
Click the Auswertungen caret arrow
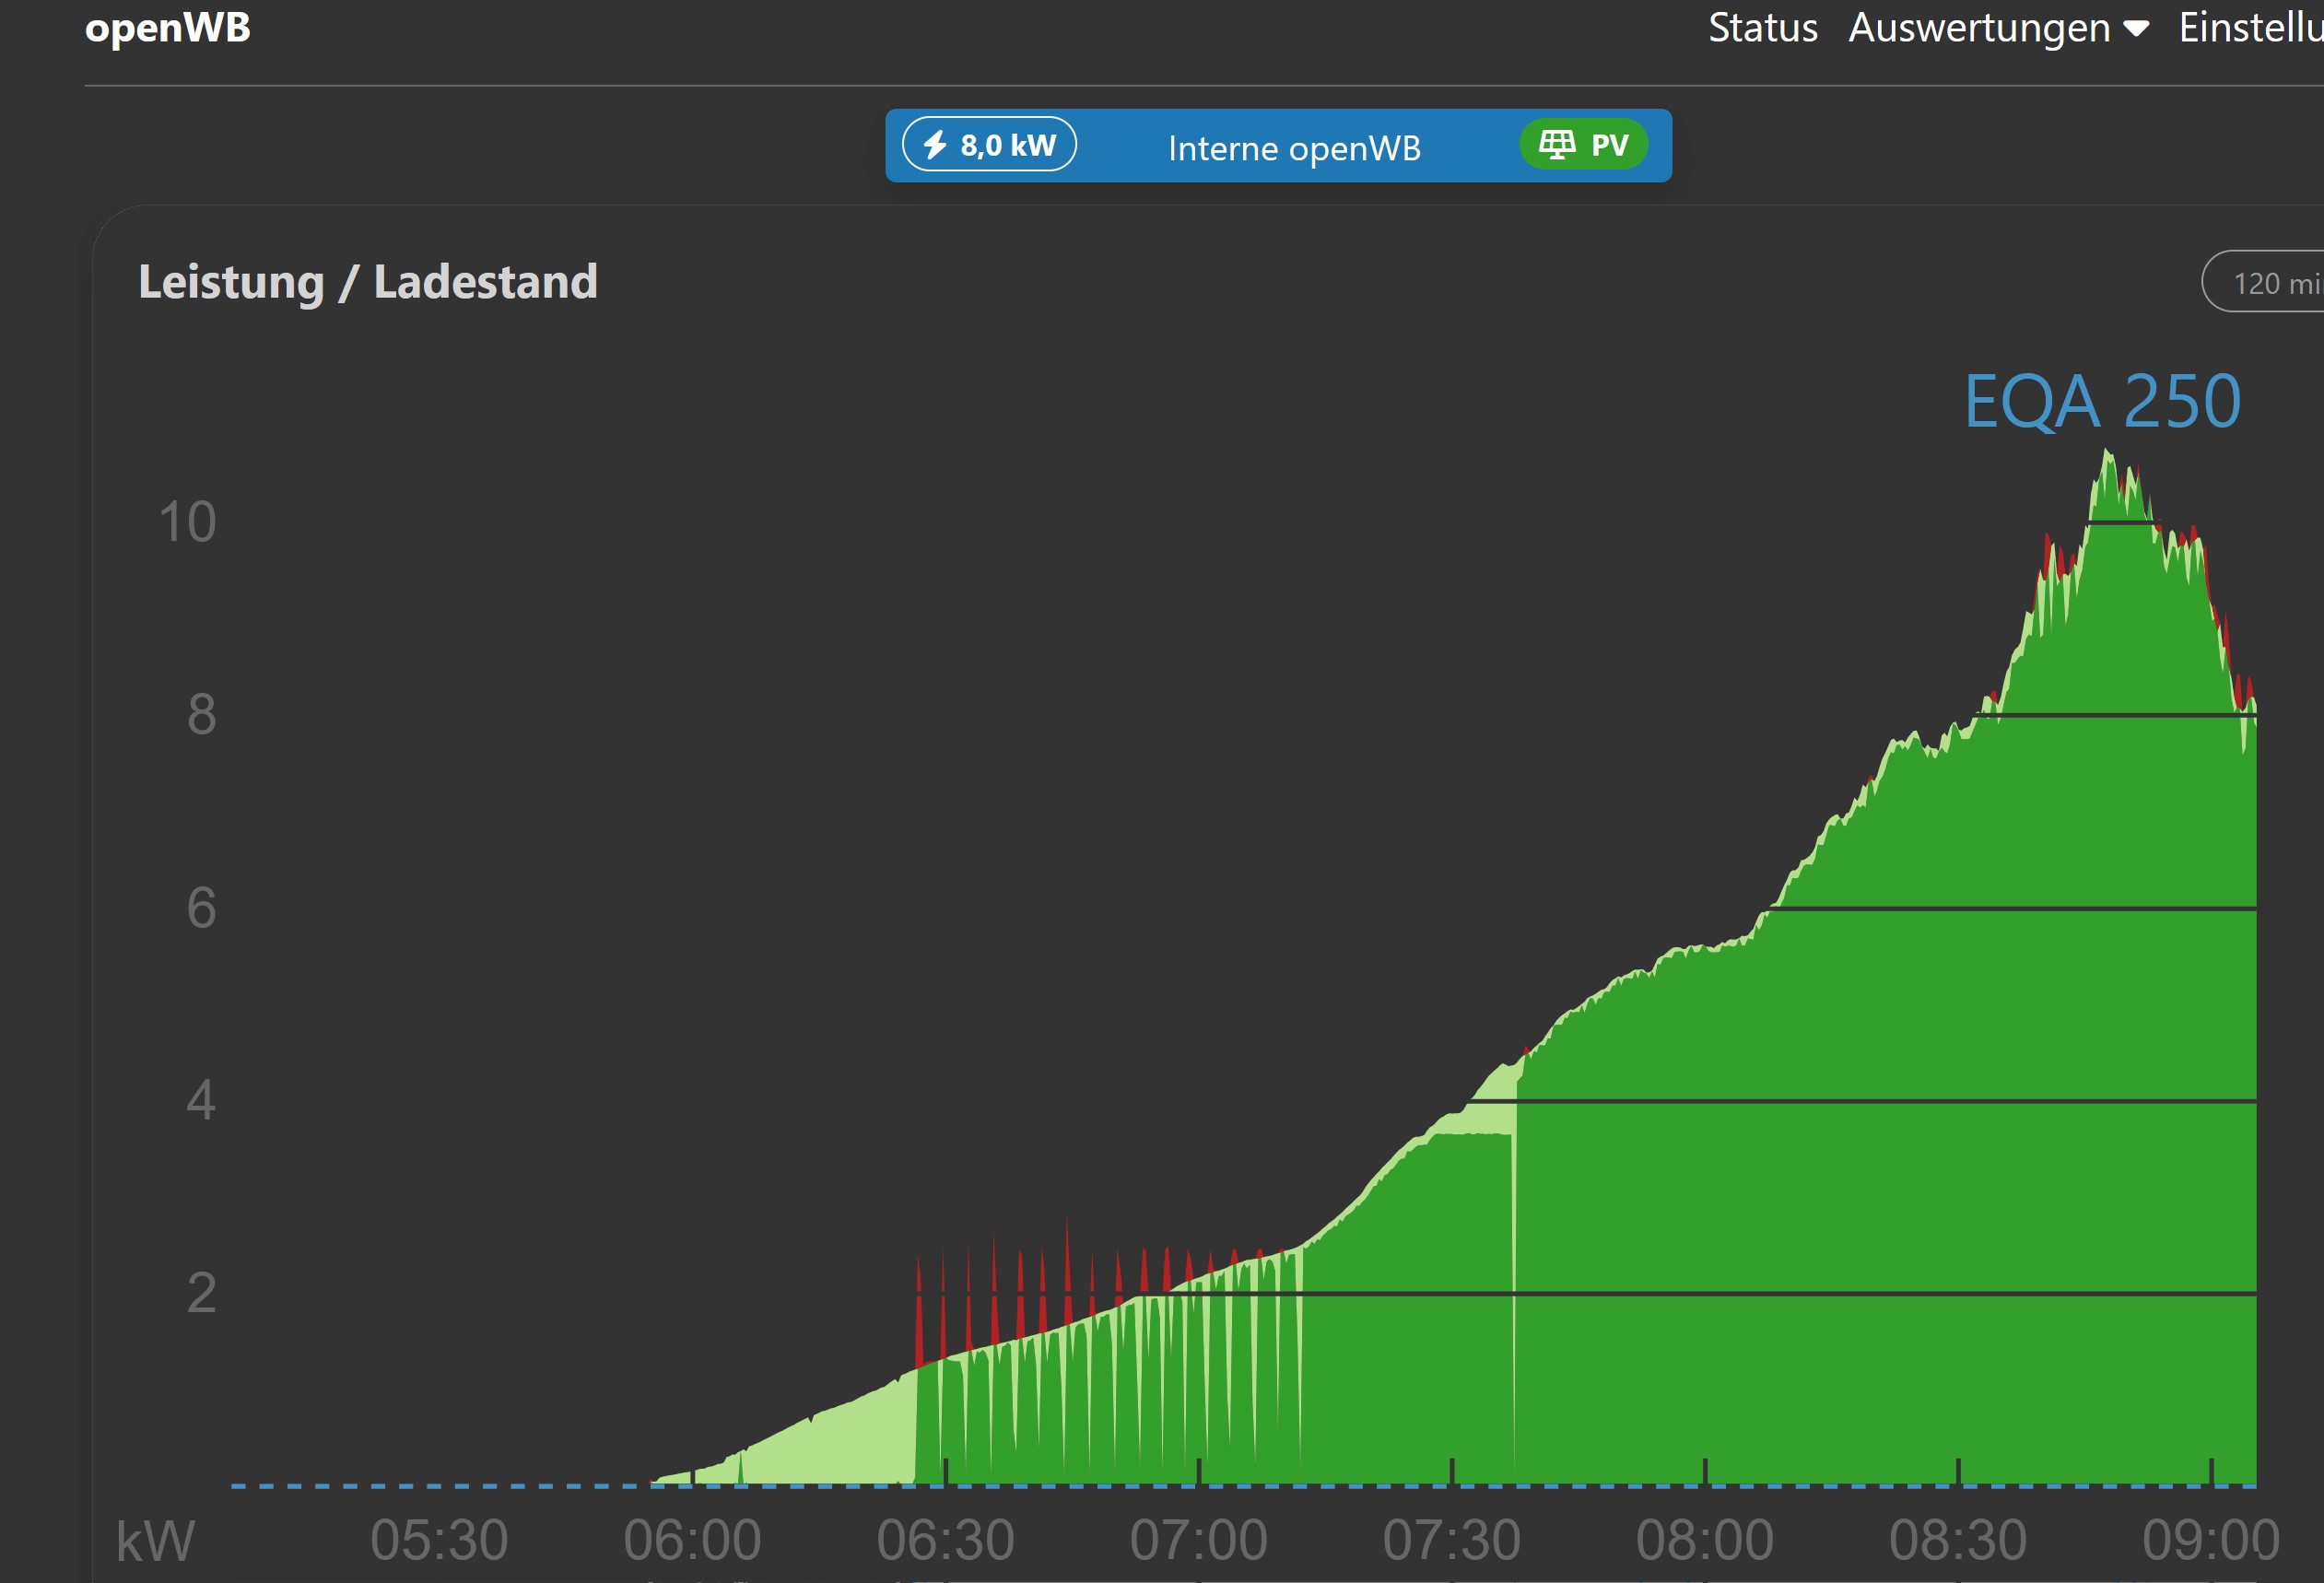click(x=2136, y=29)
